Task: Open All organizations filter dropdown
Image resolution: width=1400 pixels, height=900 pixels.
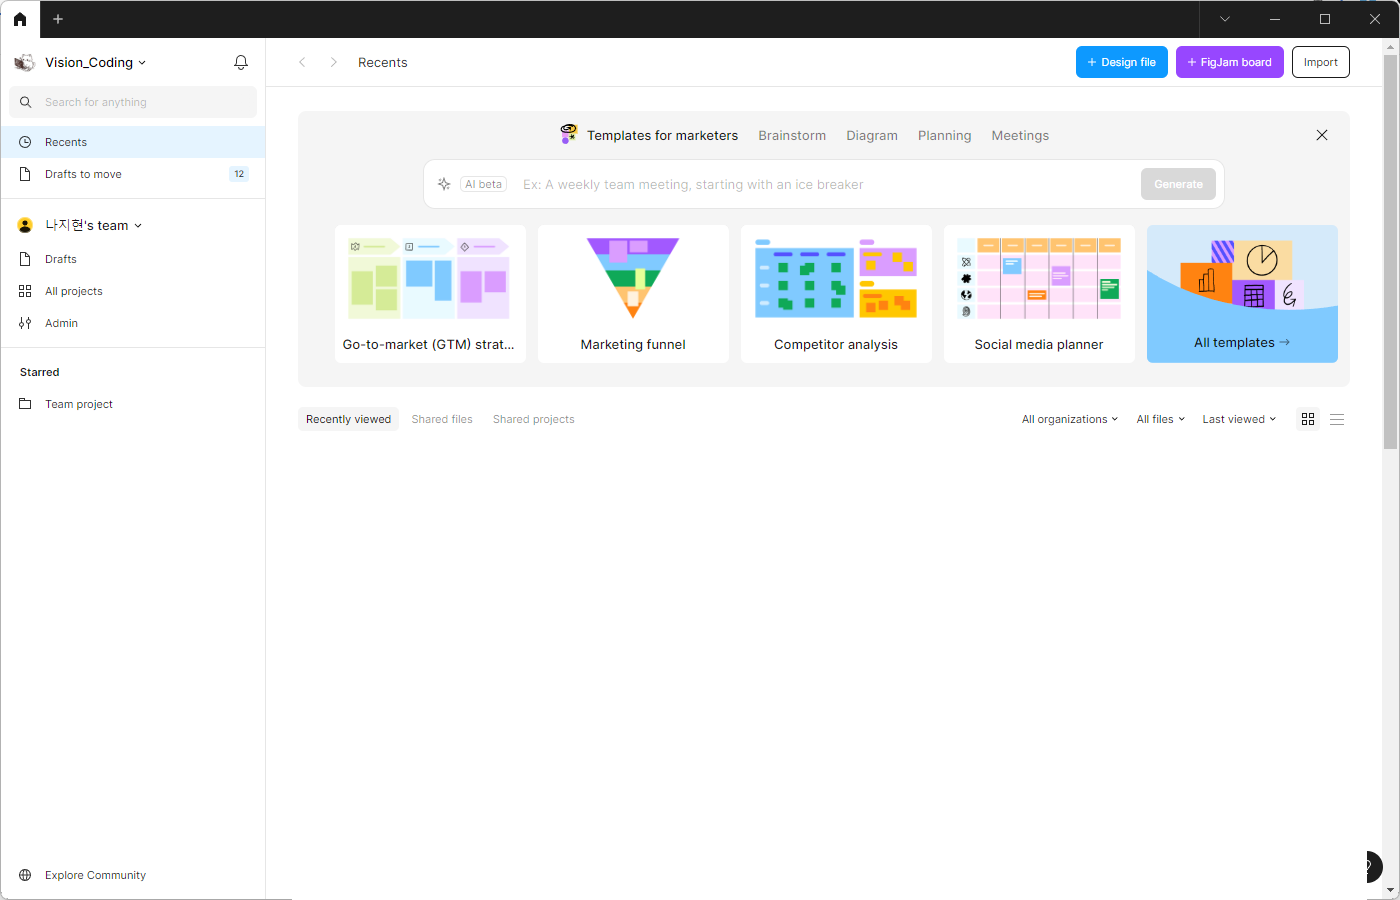Action: click(1070, 419)
